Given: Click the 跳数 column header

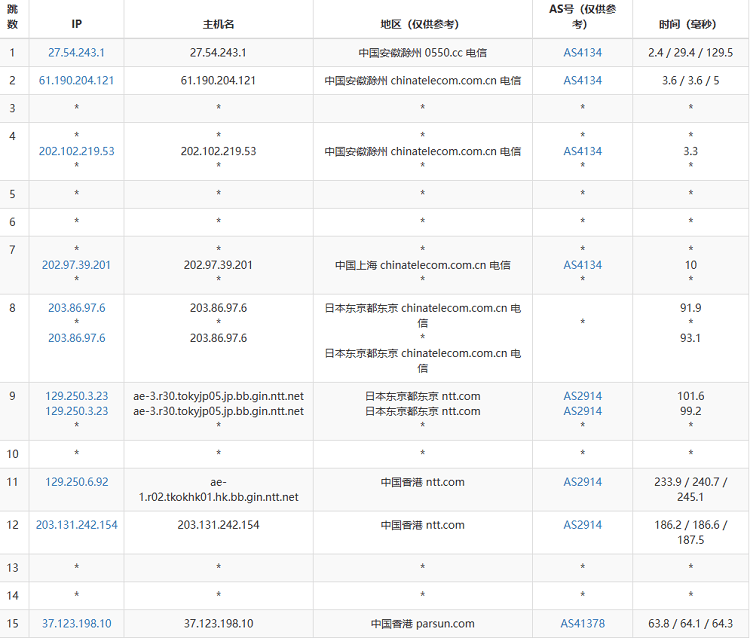Looking at the screenshot, I should (x=13, y=17).
